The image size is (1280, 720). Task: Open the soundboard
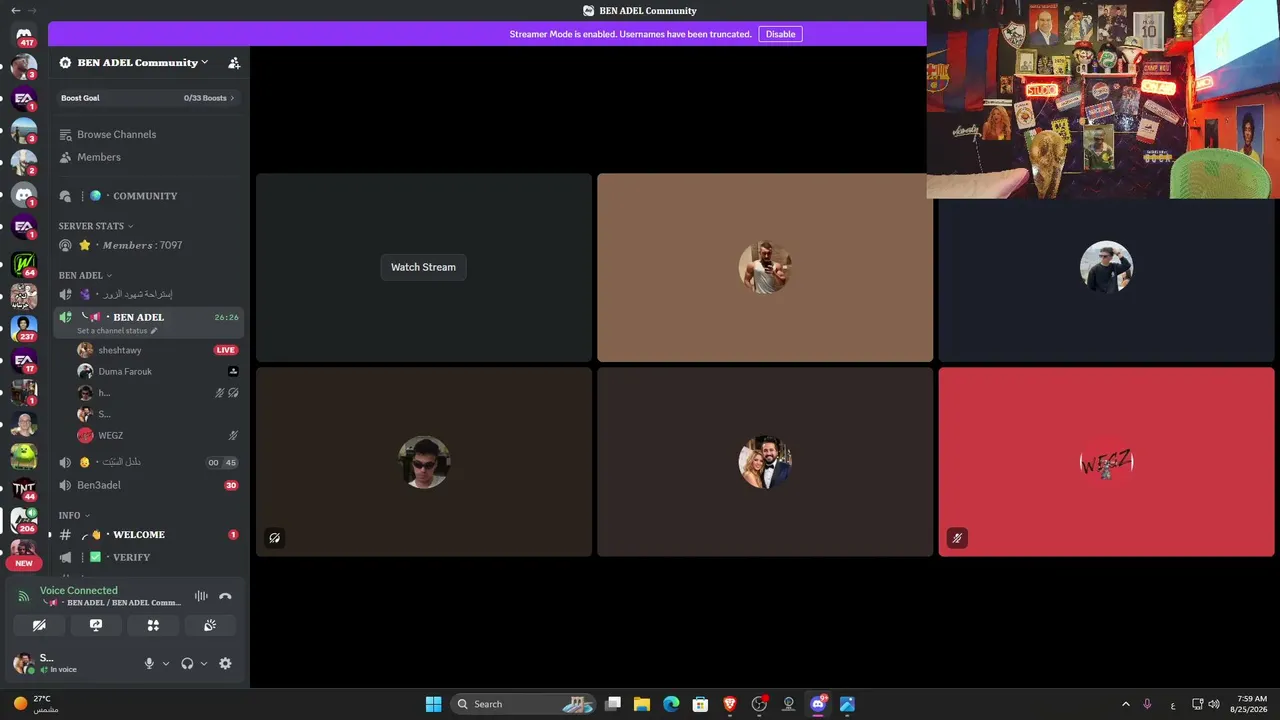pyautogui.click(x=210, y=625)
